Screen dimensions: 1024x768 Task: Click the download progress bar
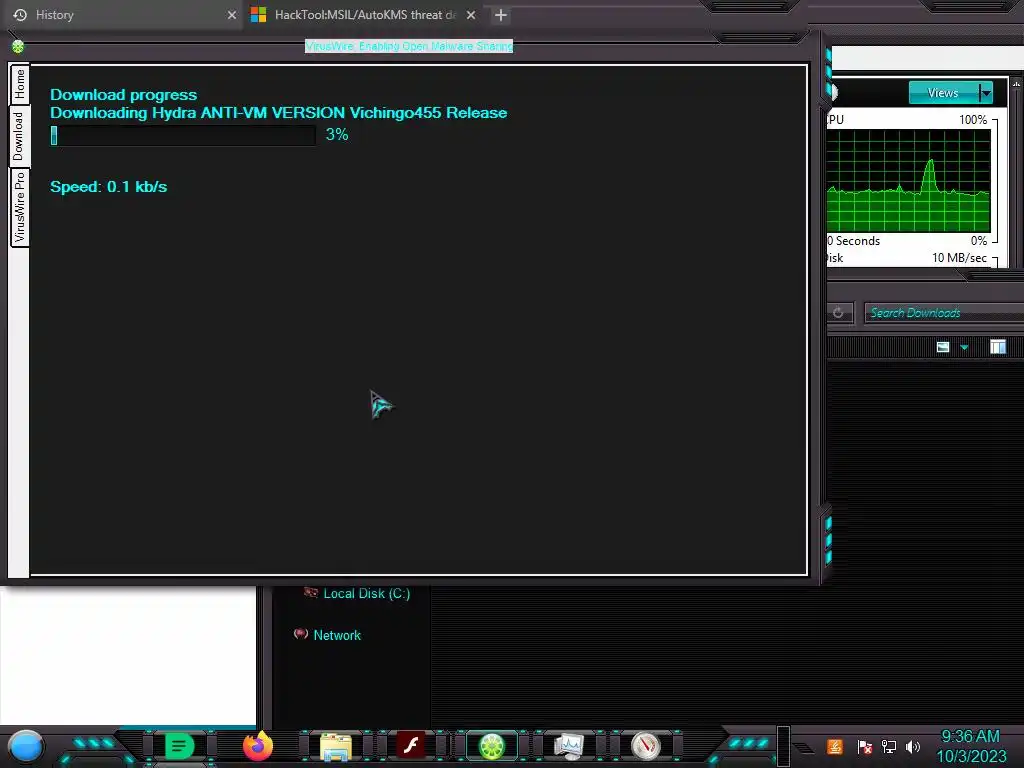(183, 135)
